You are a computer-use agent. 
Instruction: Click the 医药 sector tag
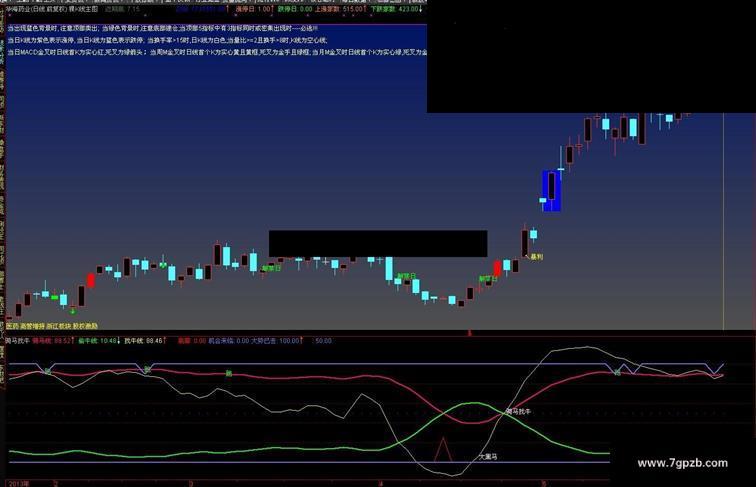(x=12, y=326)
